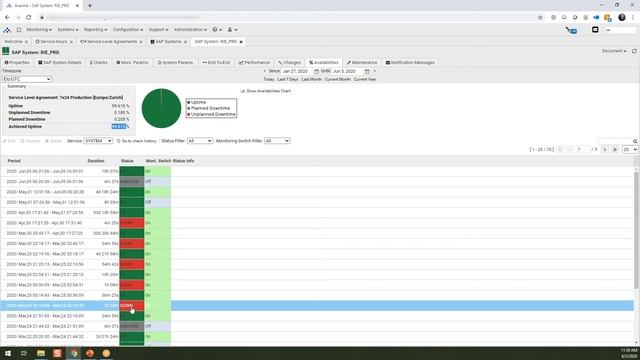Open File Explorer from the taskbar
The image size is (640, 360).
pyautogui.click(x=41, y=353)
